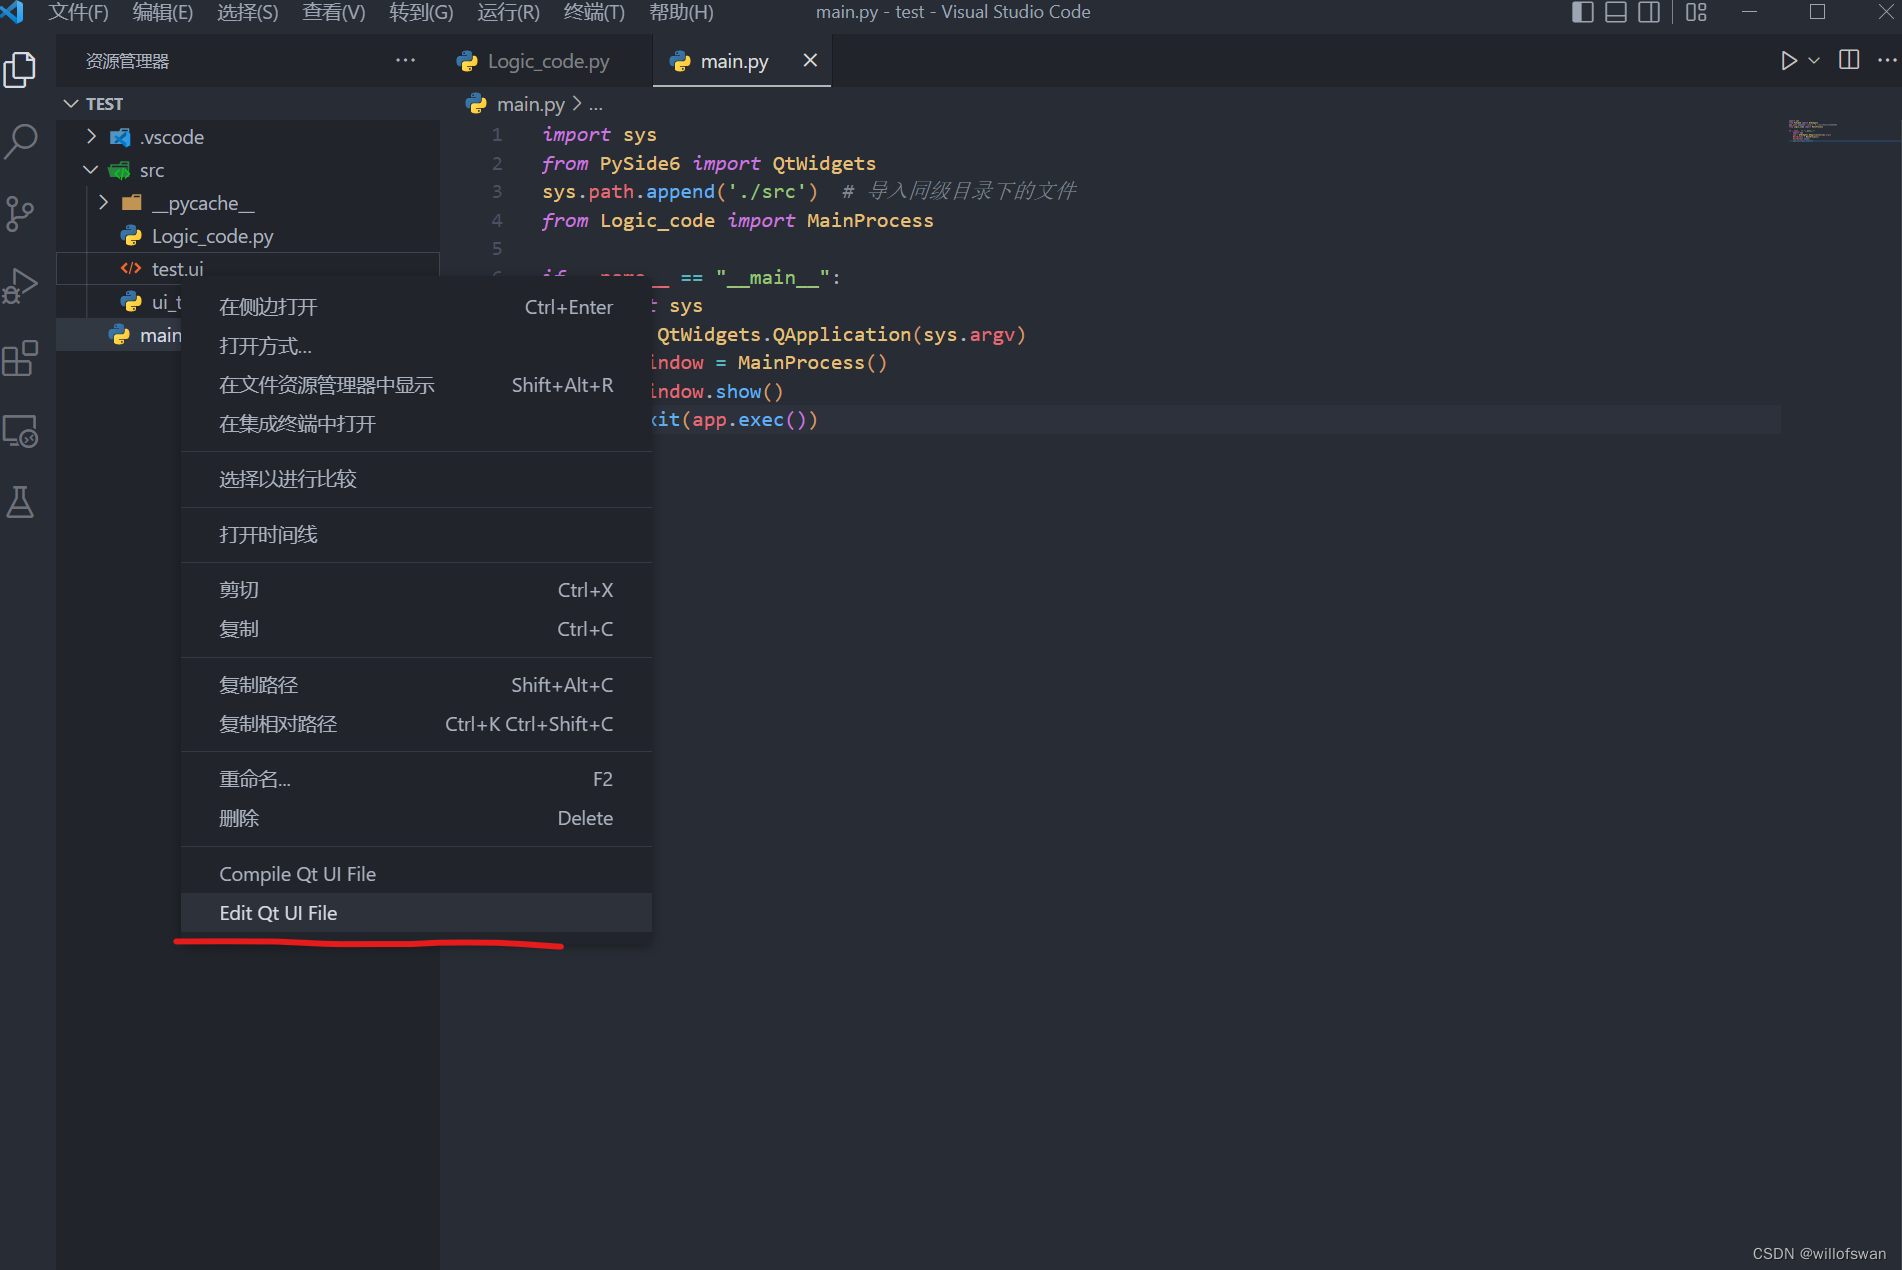Open Logic_code.py in the file tree
The height and width of the screenshot is (1270, 1902).
248,236
